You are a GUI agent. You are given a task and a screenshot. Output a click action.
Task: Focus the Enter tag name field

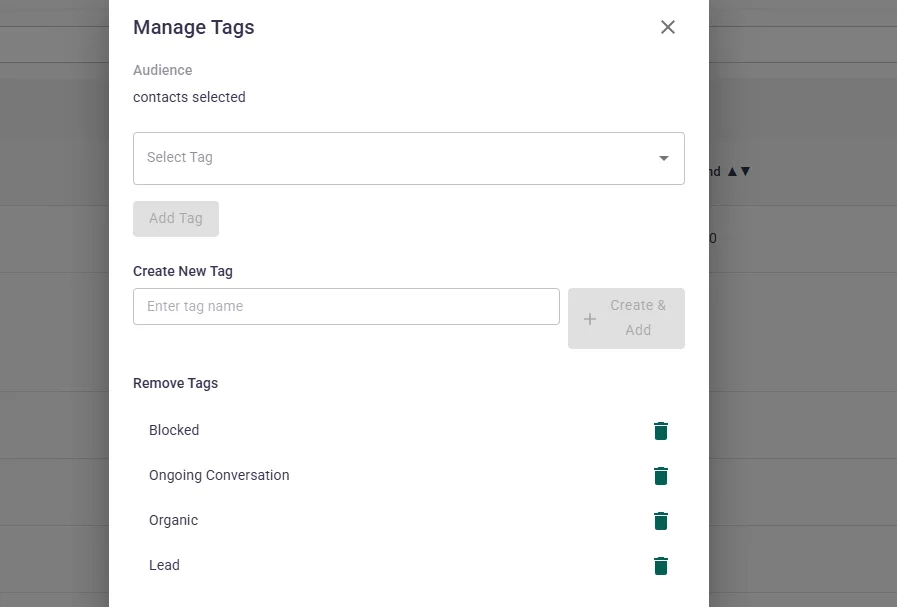(x=346, y=307)
